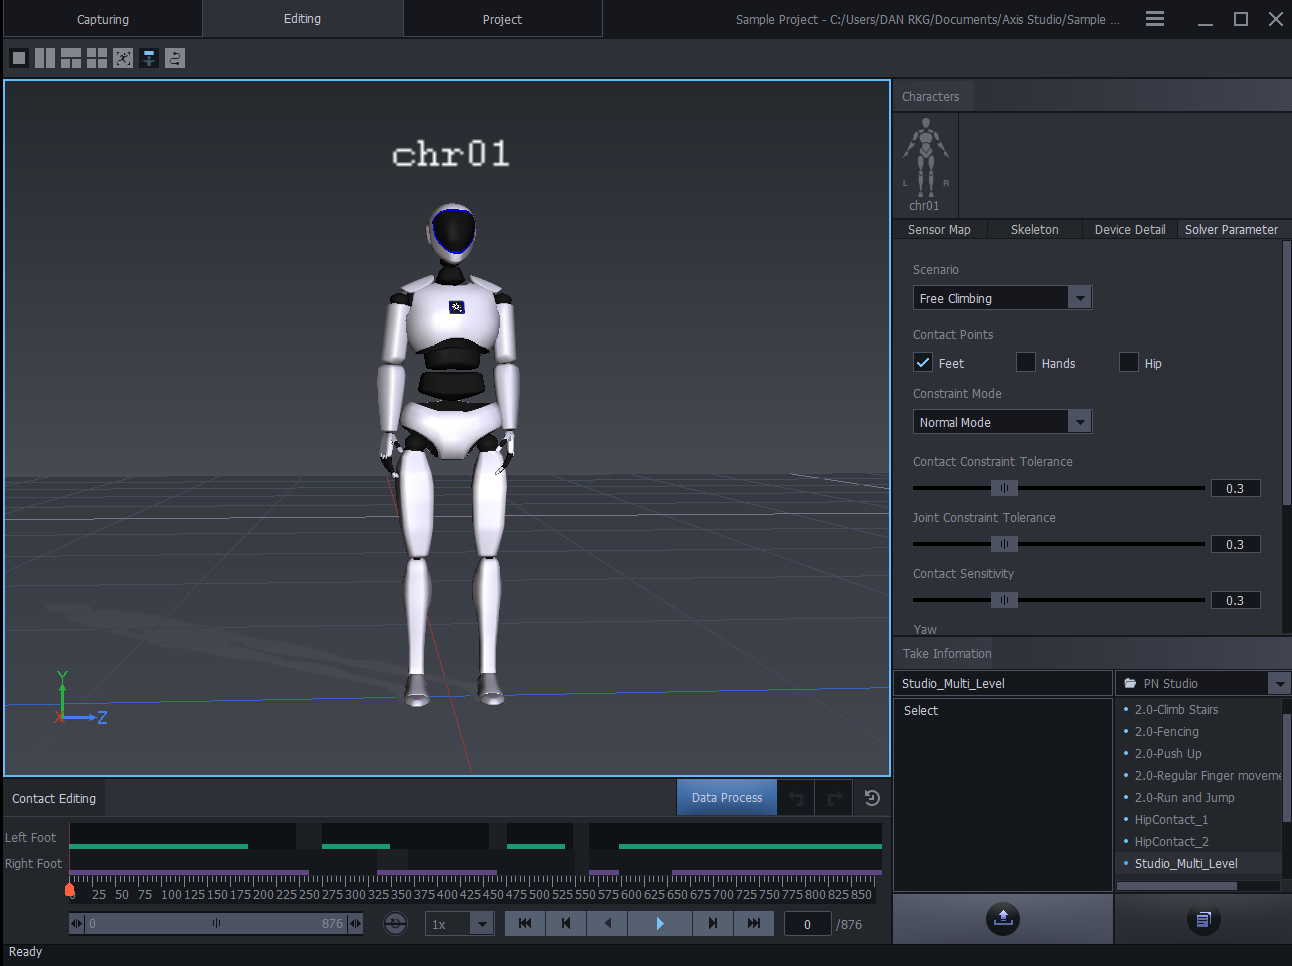Open the Constraint Mode dropdown

[x=1001, y=421]
